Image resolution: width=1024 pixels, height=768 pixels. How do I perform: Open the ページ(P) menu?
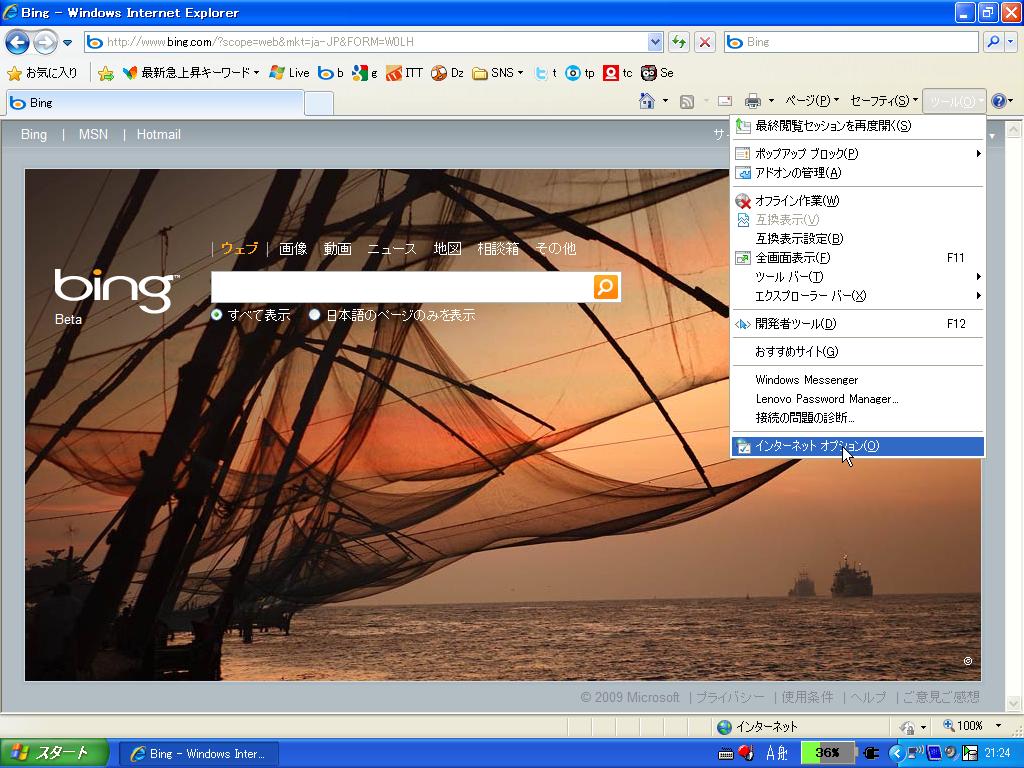(812, 101)
